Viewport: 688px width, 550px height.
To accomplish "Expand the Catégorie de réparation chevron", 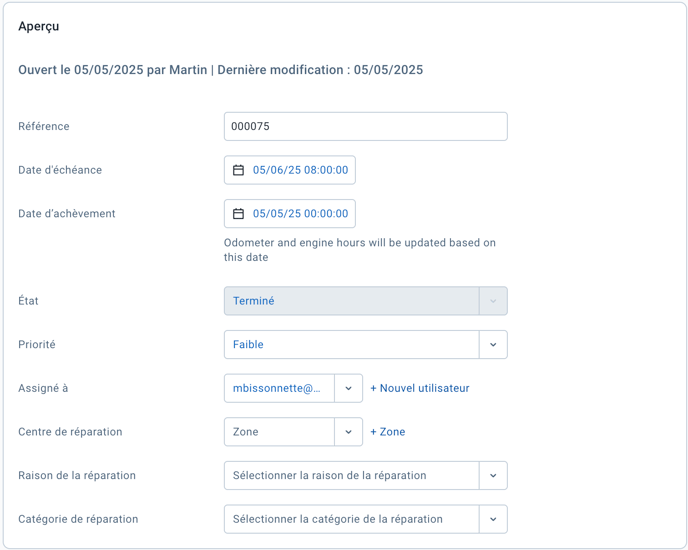I will coord(493,519).
